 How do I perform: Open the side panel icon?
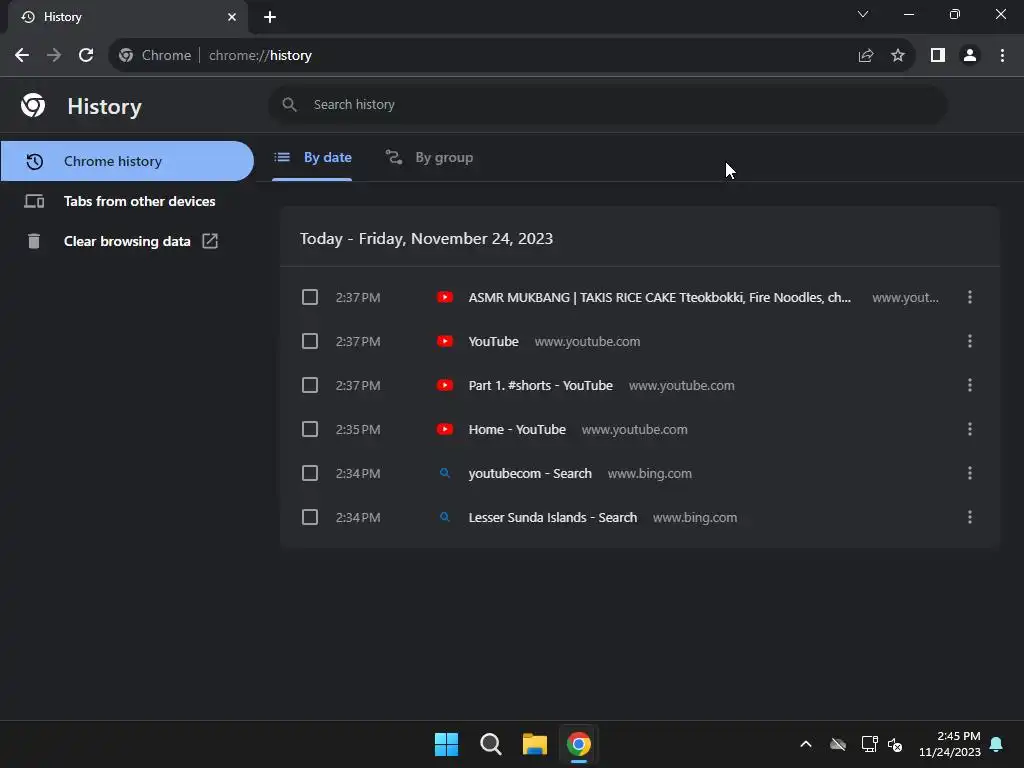[938, 56]
